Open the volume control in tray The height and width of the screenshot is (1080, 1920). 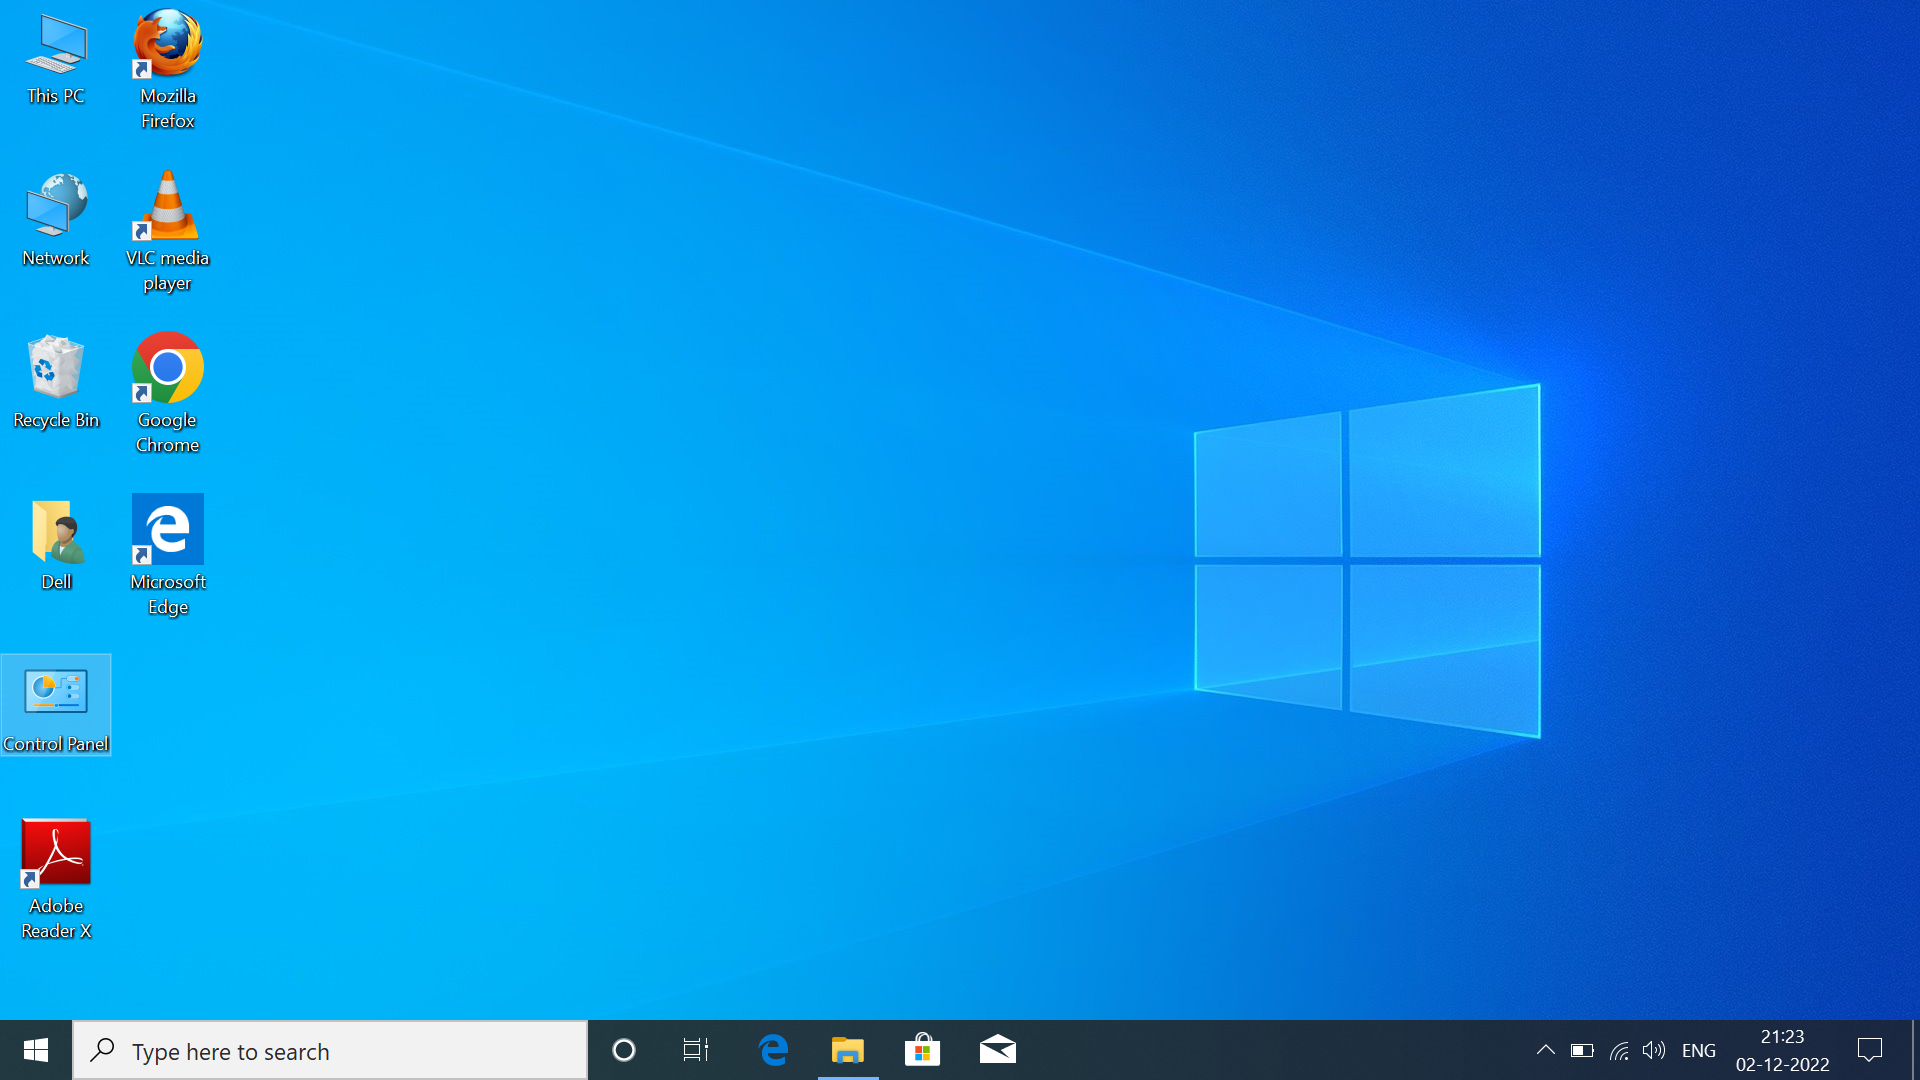coord(1654,1050)
